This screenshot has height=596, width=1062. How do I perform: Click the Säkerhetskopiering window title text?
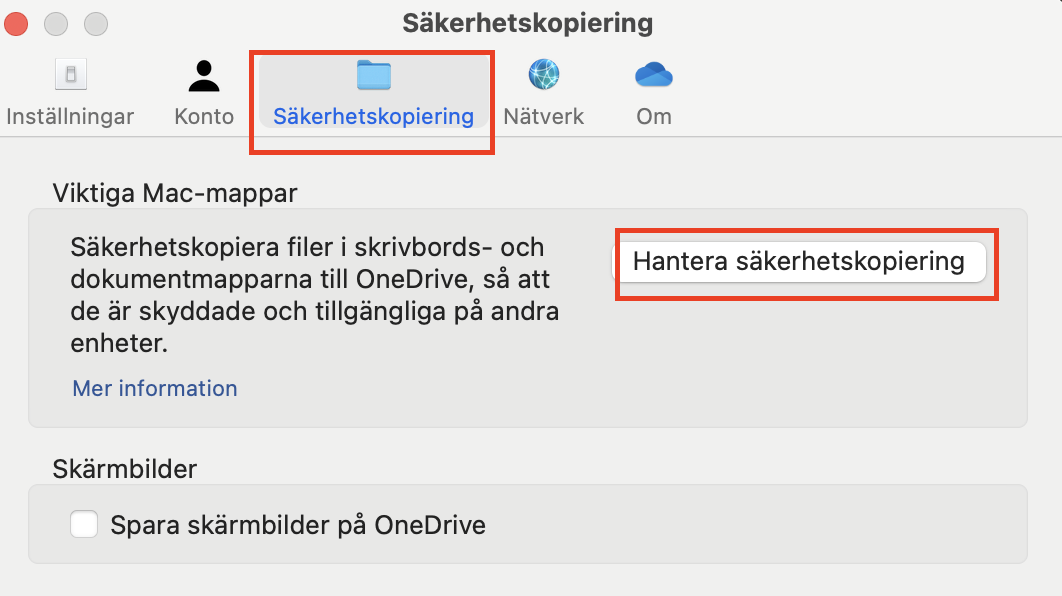click(527, 23)
